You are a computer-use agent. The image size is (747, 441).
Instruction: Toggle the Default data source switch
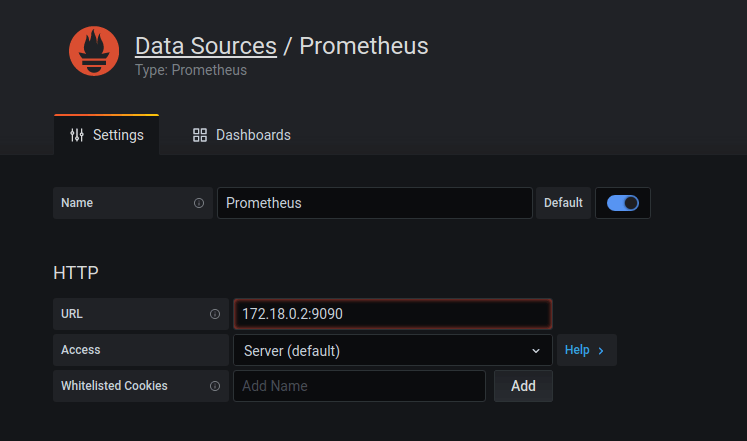coord(622,203)
